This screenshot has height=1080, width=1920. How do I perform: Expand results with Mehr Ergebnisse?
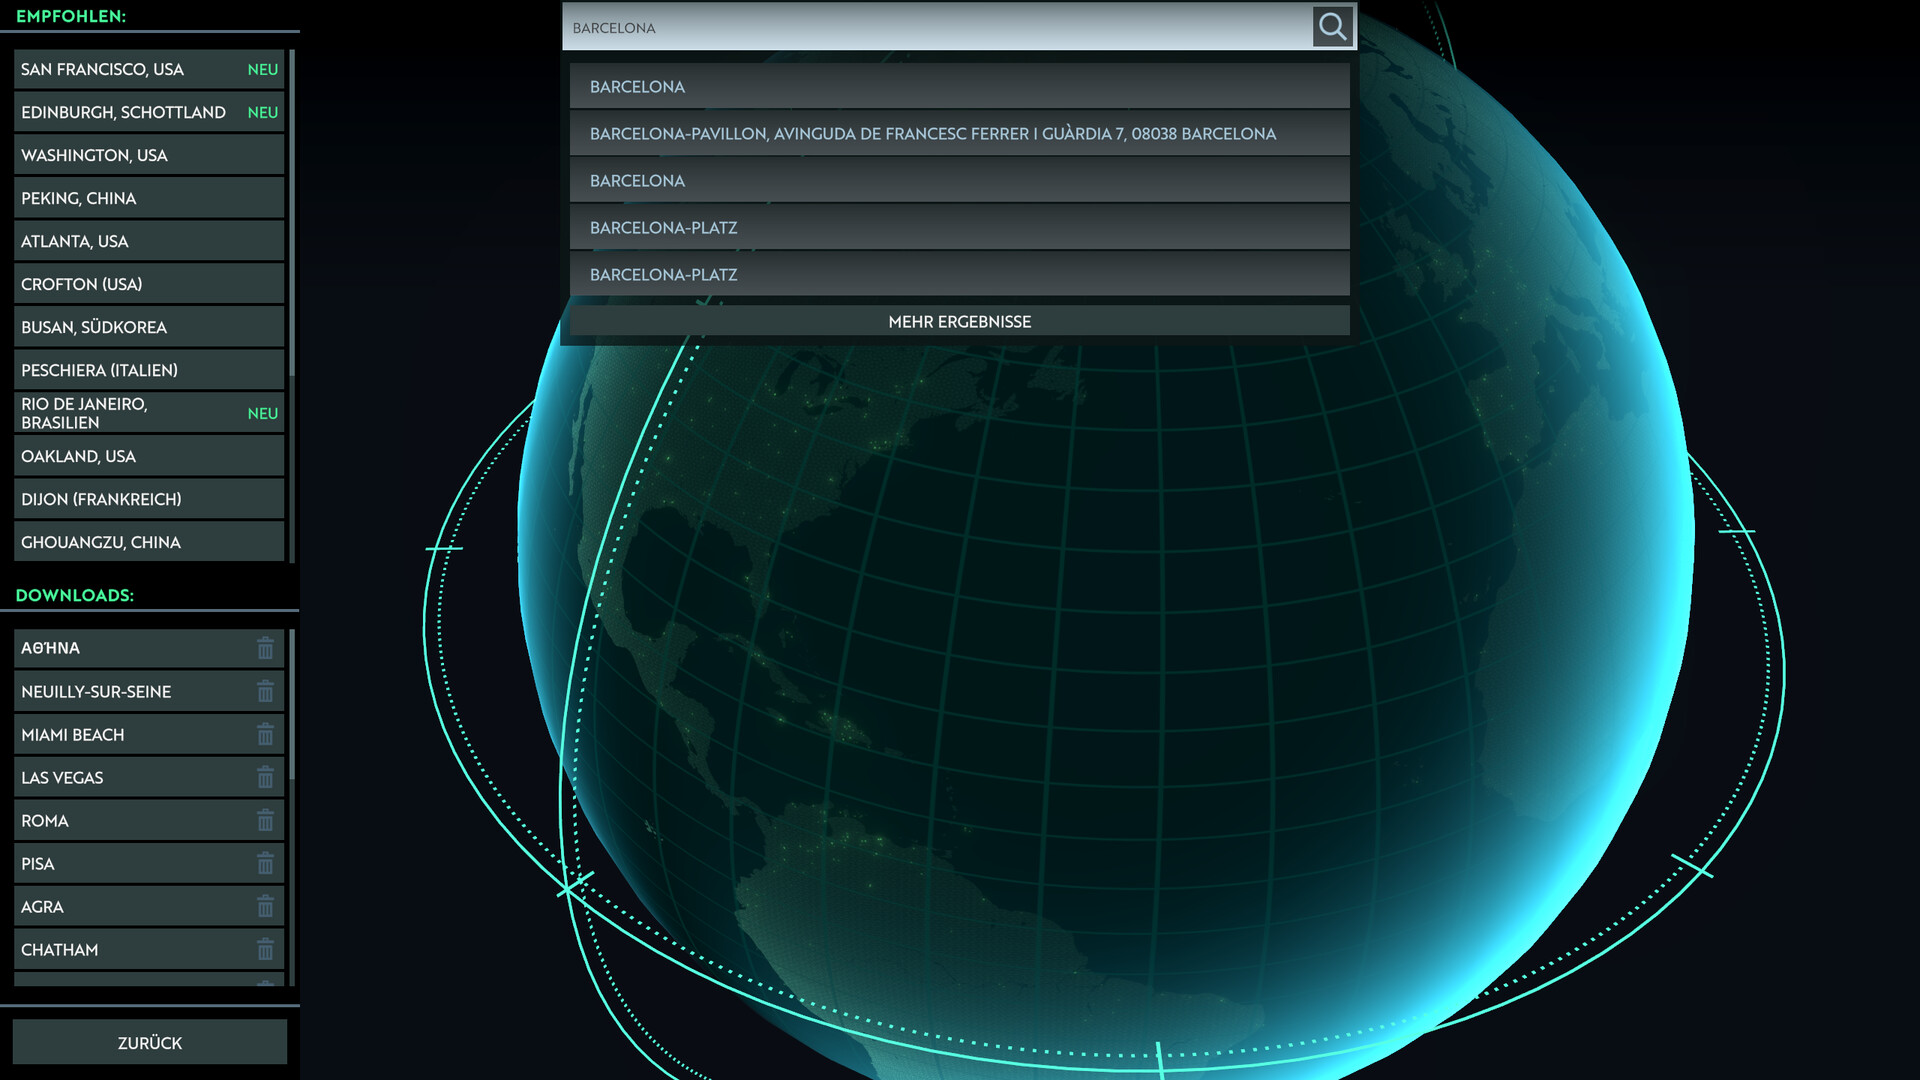[958, 322]
